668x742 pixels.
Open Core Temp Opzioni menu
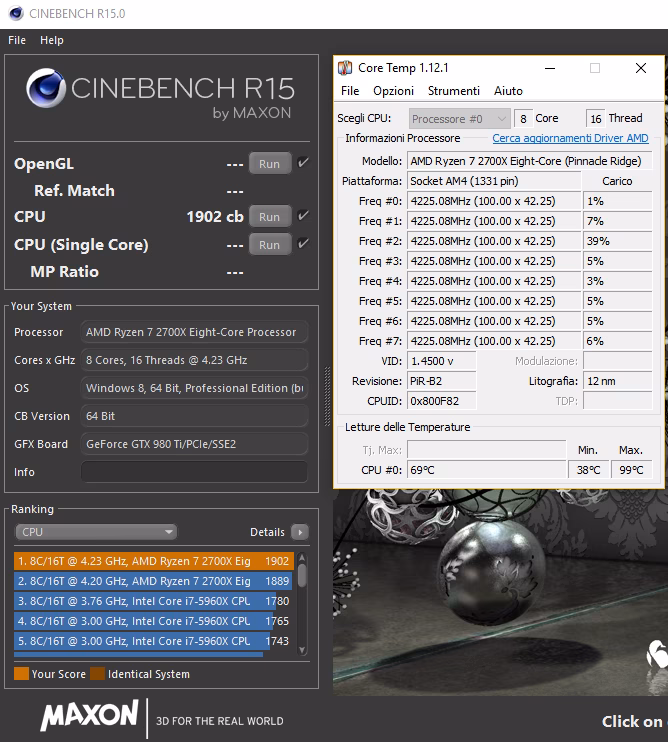393,91
